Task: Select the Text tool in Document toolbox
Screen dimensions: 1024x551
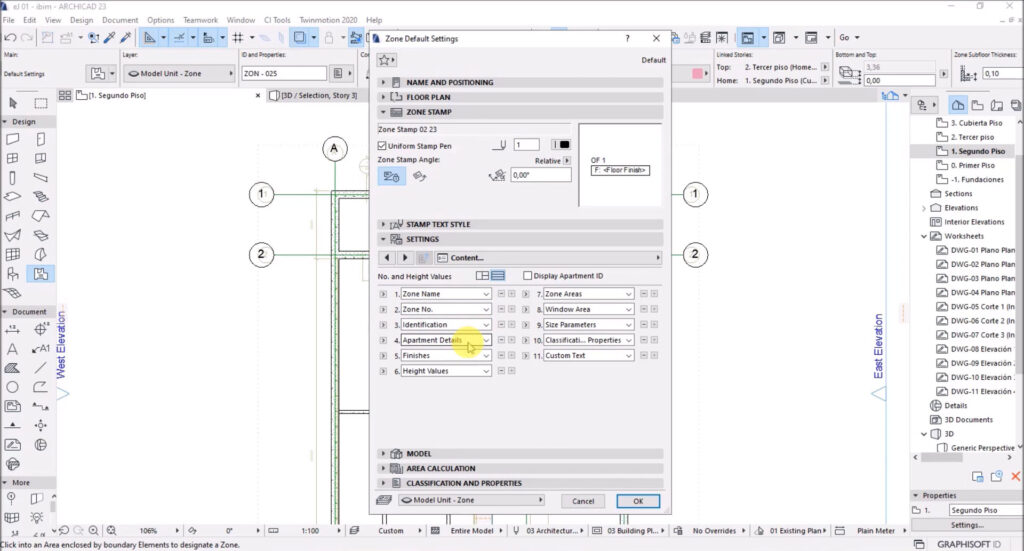Action: tap(13, 349)
